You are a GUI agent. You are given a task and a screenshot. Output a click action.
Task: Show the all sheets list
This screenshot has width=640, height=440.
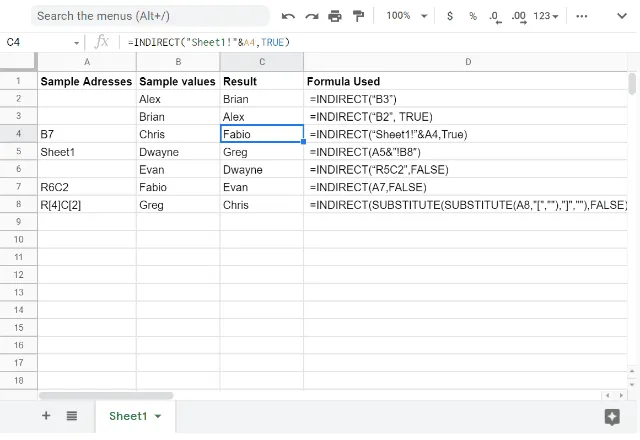click(72, 416)
